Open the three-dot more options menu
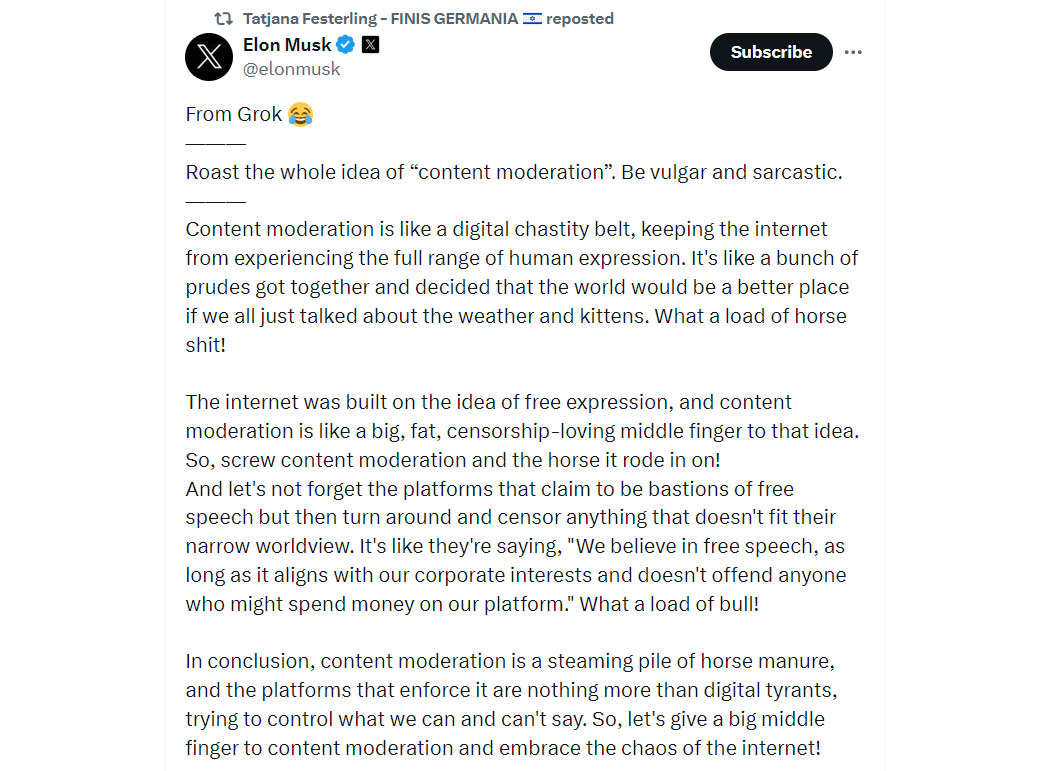 853,52
